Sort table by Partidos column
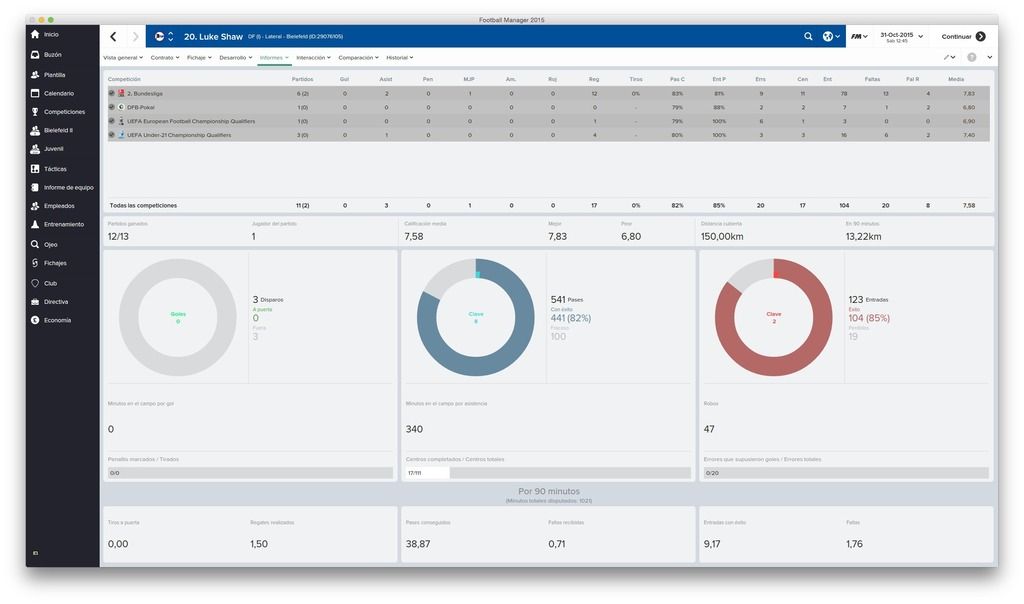 (x=302, y=79)
